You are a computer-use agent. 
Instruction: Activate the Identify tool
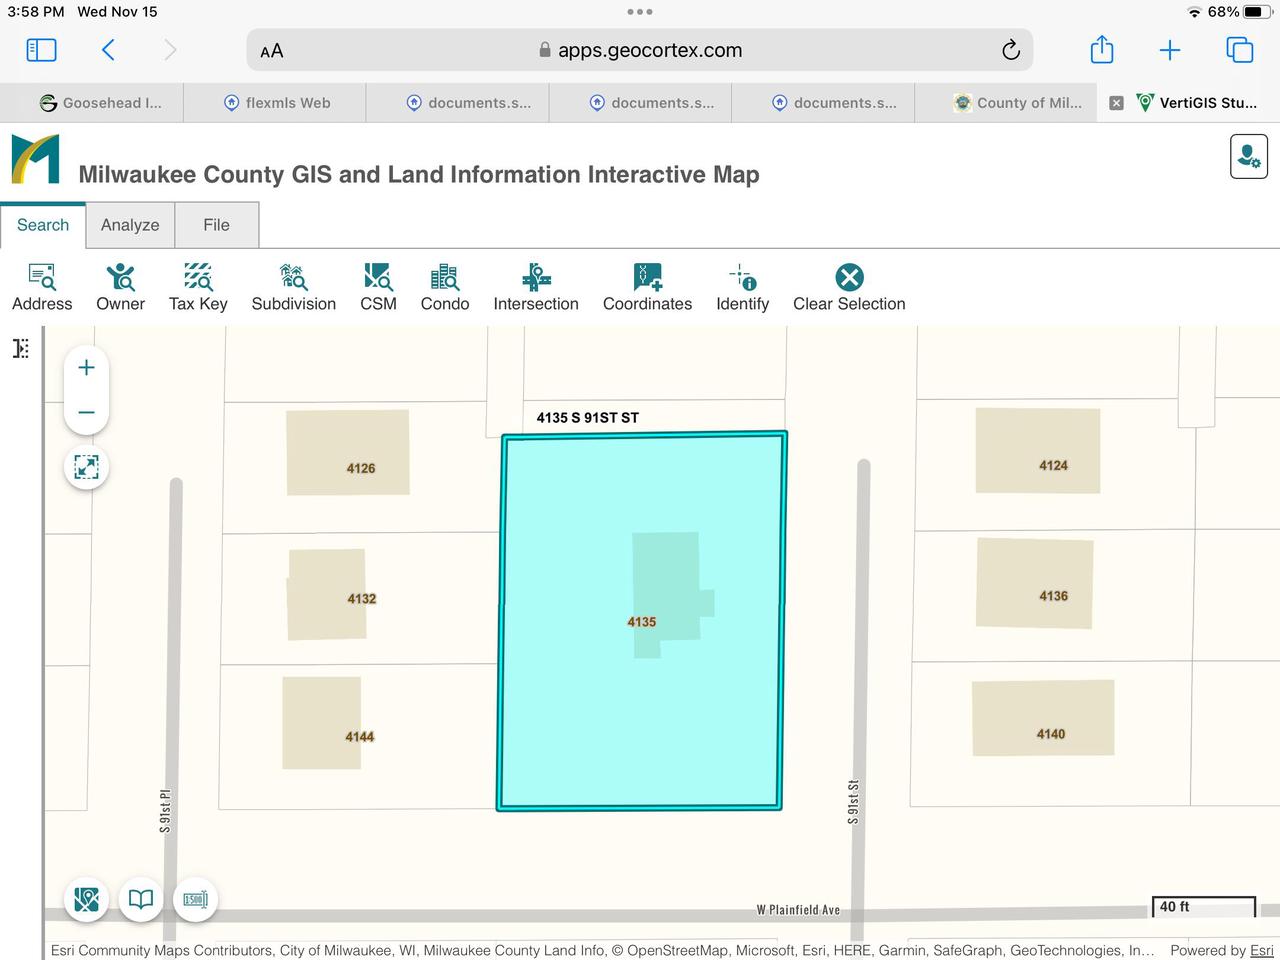pyautogui.click(x=742, y=287)
